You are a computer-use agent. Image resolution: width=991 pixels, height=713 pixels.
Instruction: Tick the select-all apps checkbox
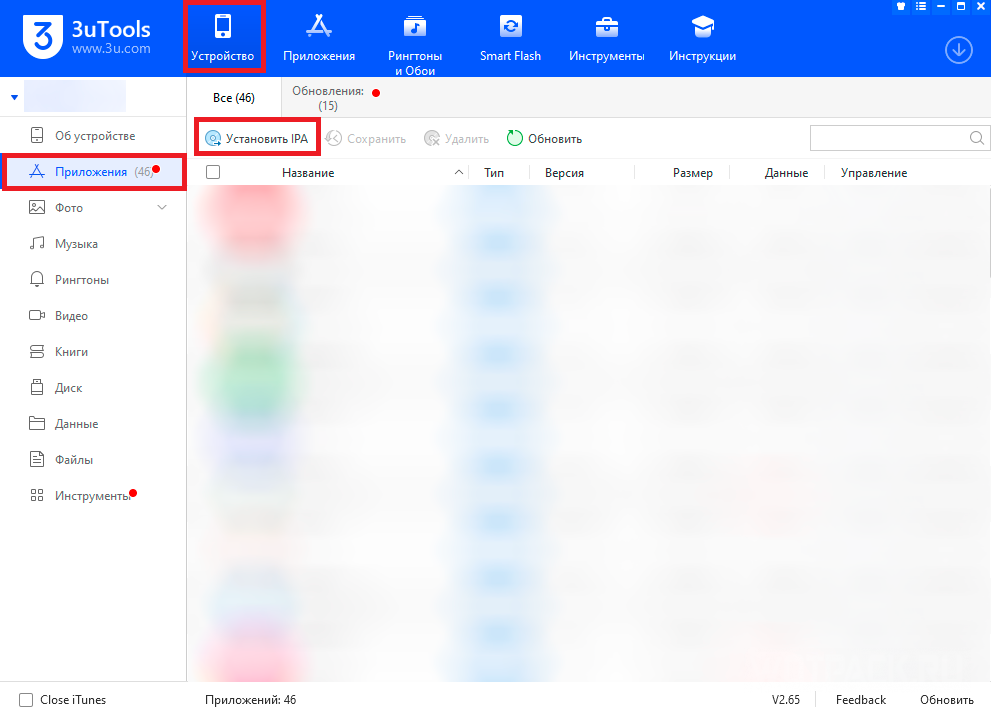pos(213,173)
